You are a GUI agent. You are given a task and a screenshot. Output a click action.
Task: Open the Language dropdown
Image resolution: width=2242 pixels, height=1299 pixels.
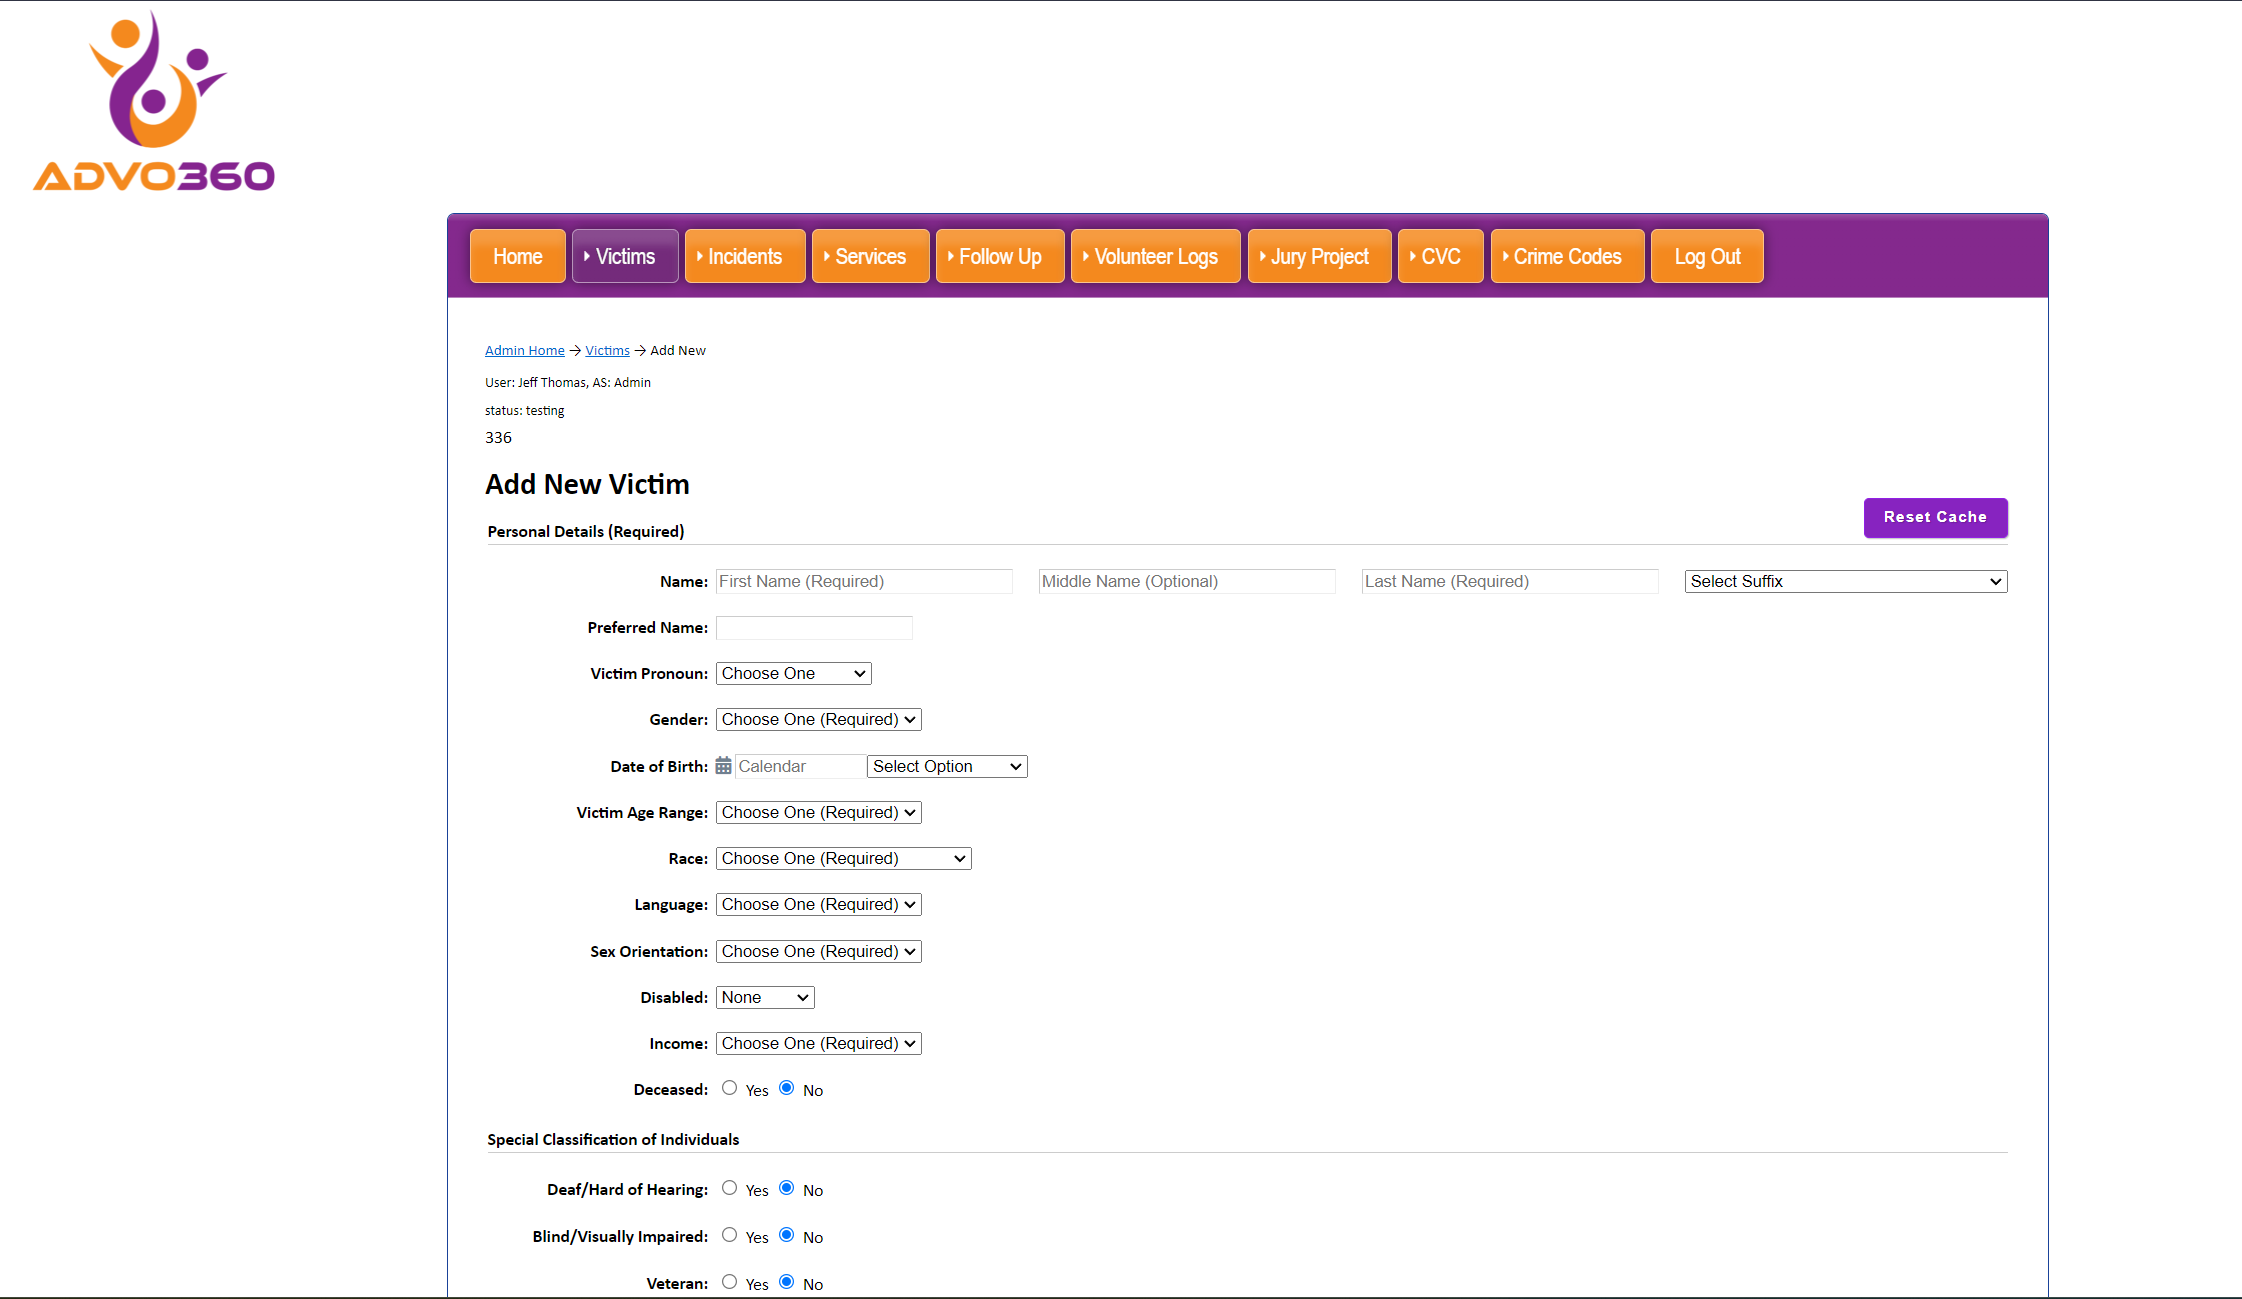point(819,905)
